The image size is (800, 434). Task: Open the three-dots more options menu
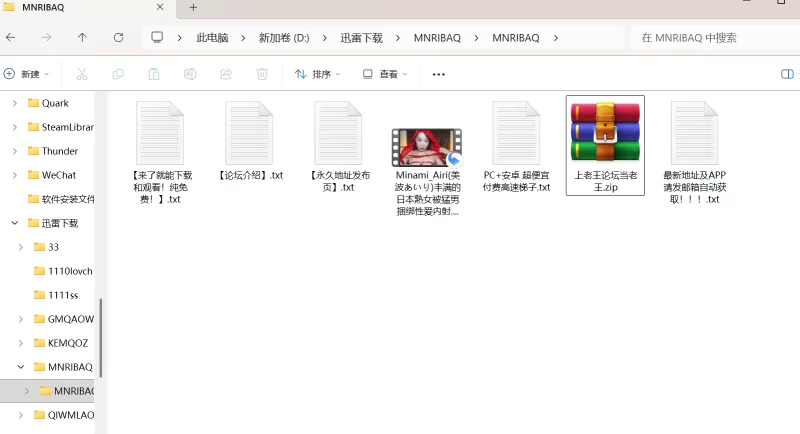click(x=438, y=74)
